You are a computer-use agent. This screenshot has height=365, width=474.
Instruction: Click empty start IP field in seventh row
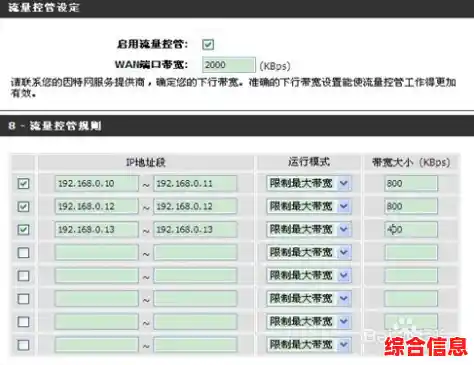97,321
